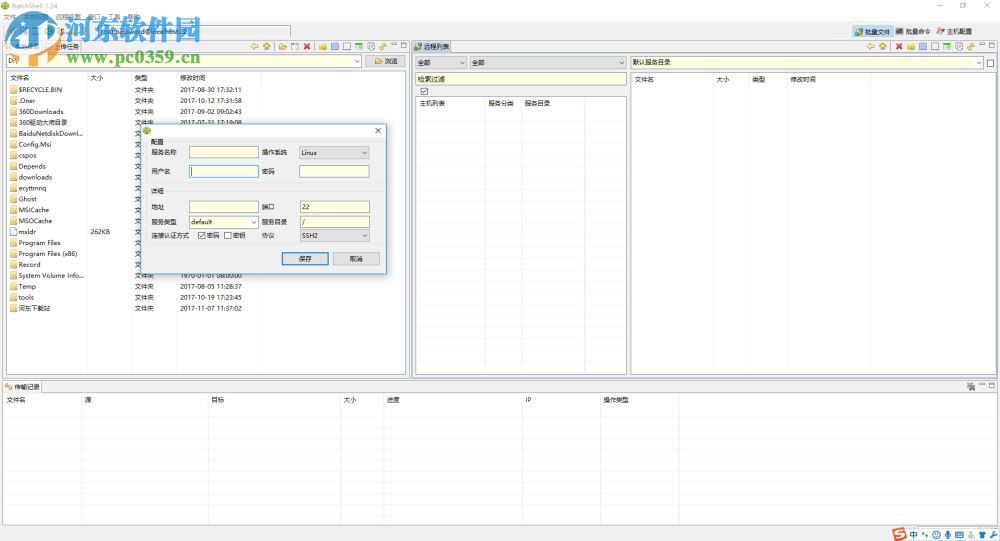Click the empty white square icon in local toolbar
The image size is (1000, 541).
(347, 47)
